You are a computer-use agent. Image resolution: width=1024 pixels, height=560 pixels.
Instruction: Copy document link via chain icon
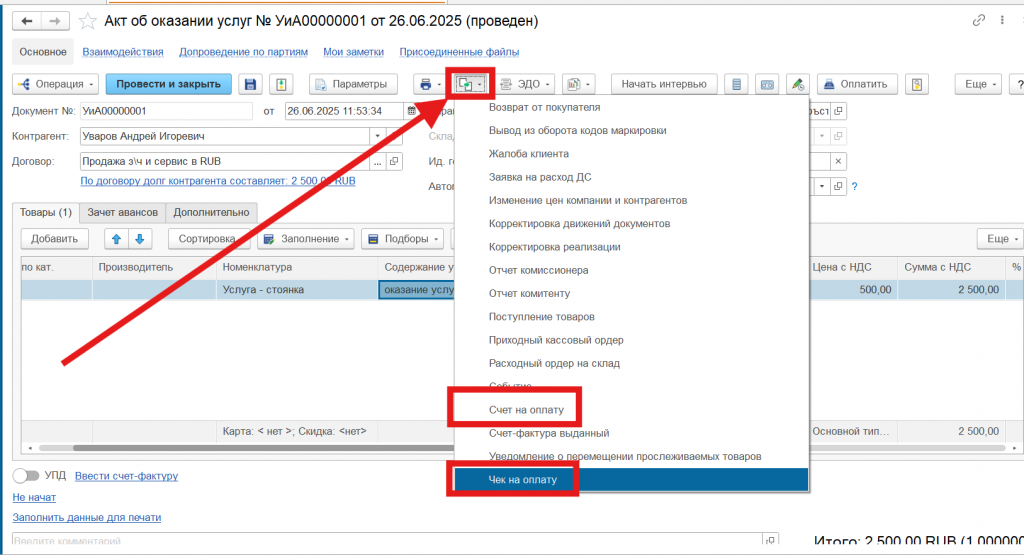click(977, 21)
